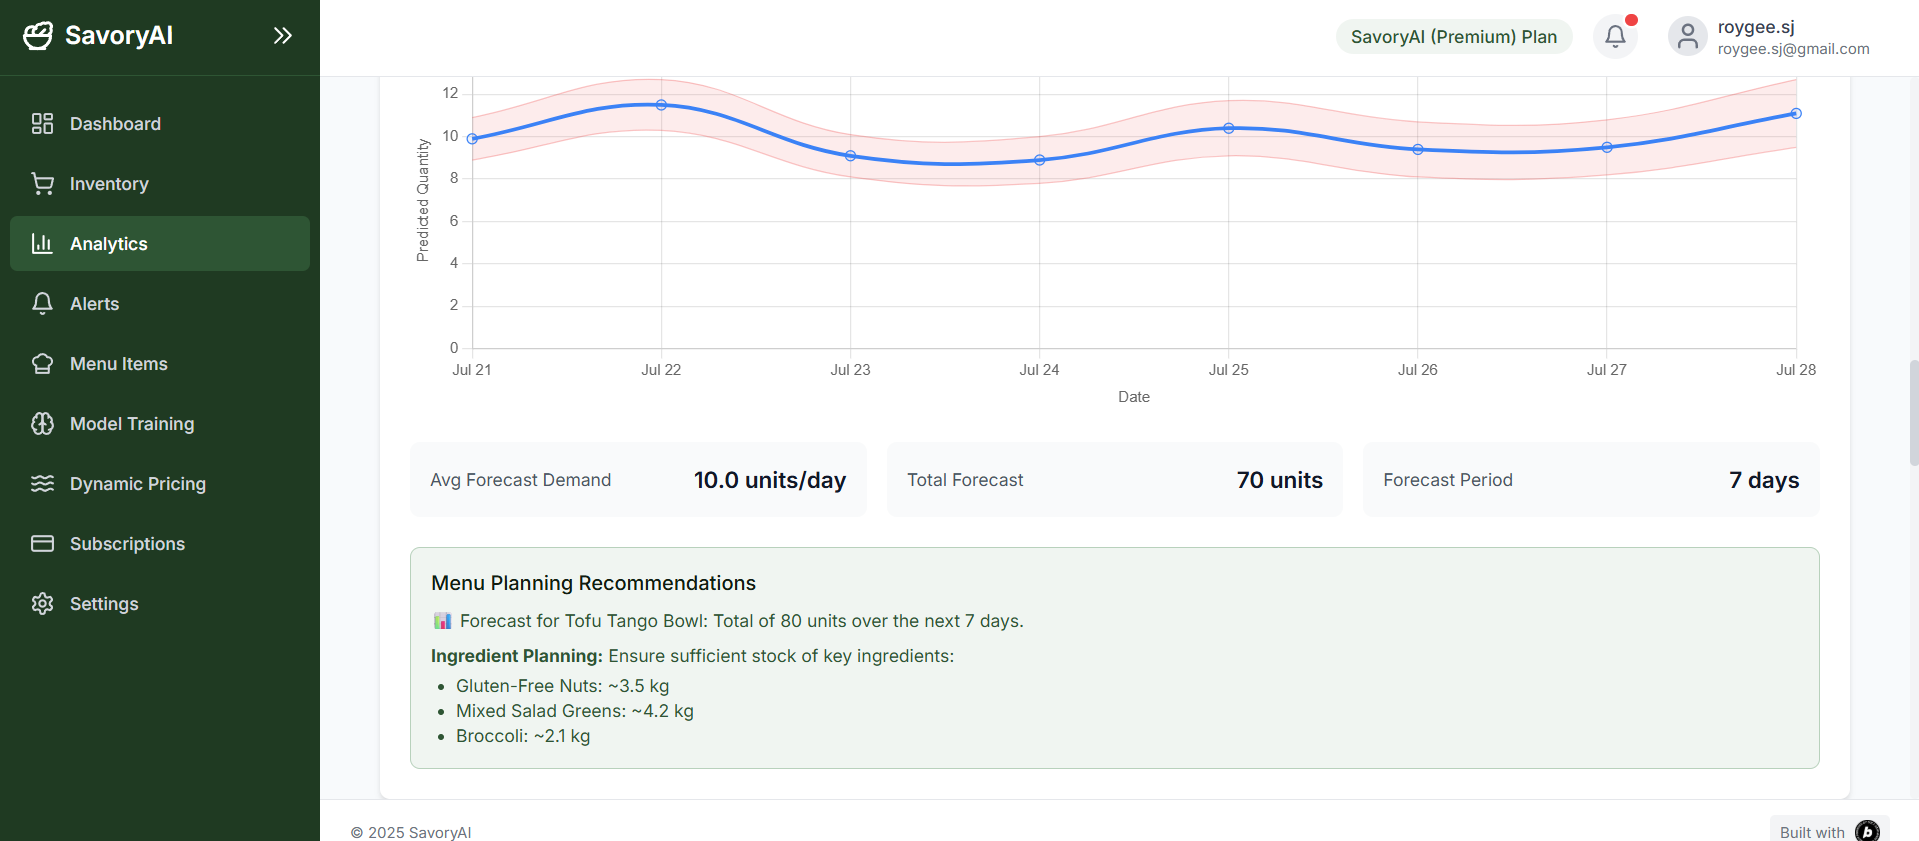Click the SavoryAI logo icon
The image size is (1919, 841).
click(x=38, y=36)
